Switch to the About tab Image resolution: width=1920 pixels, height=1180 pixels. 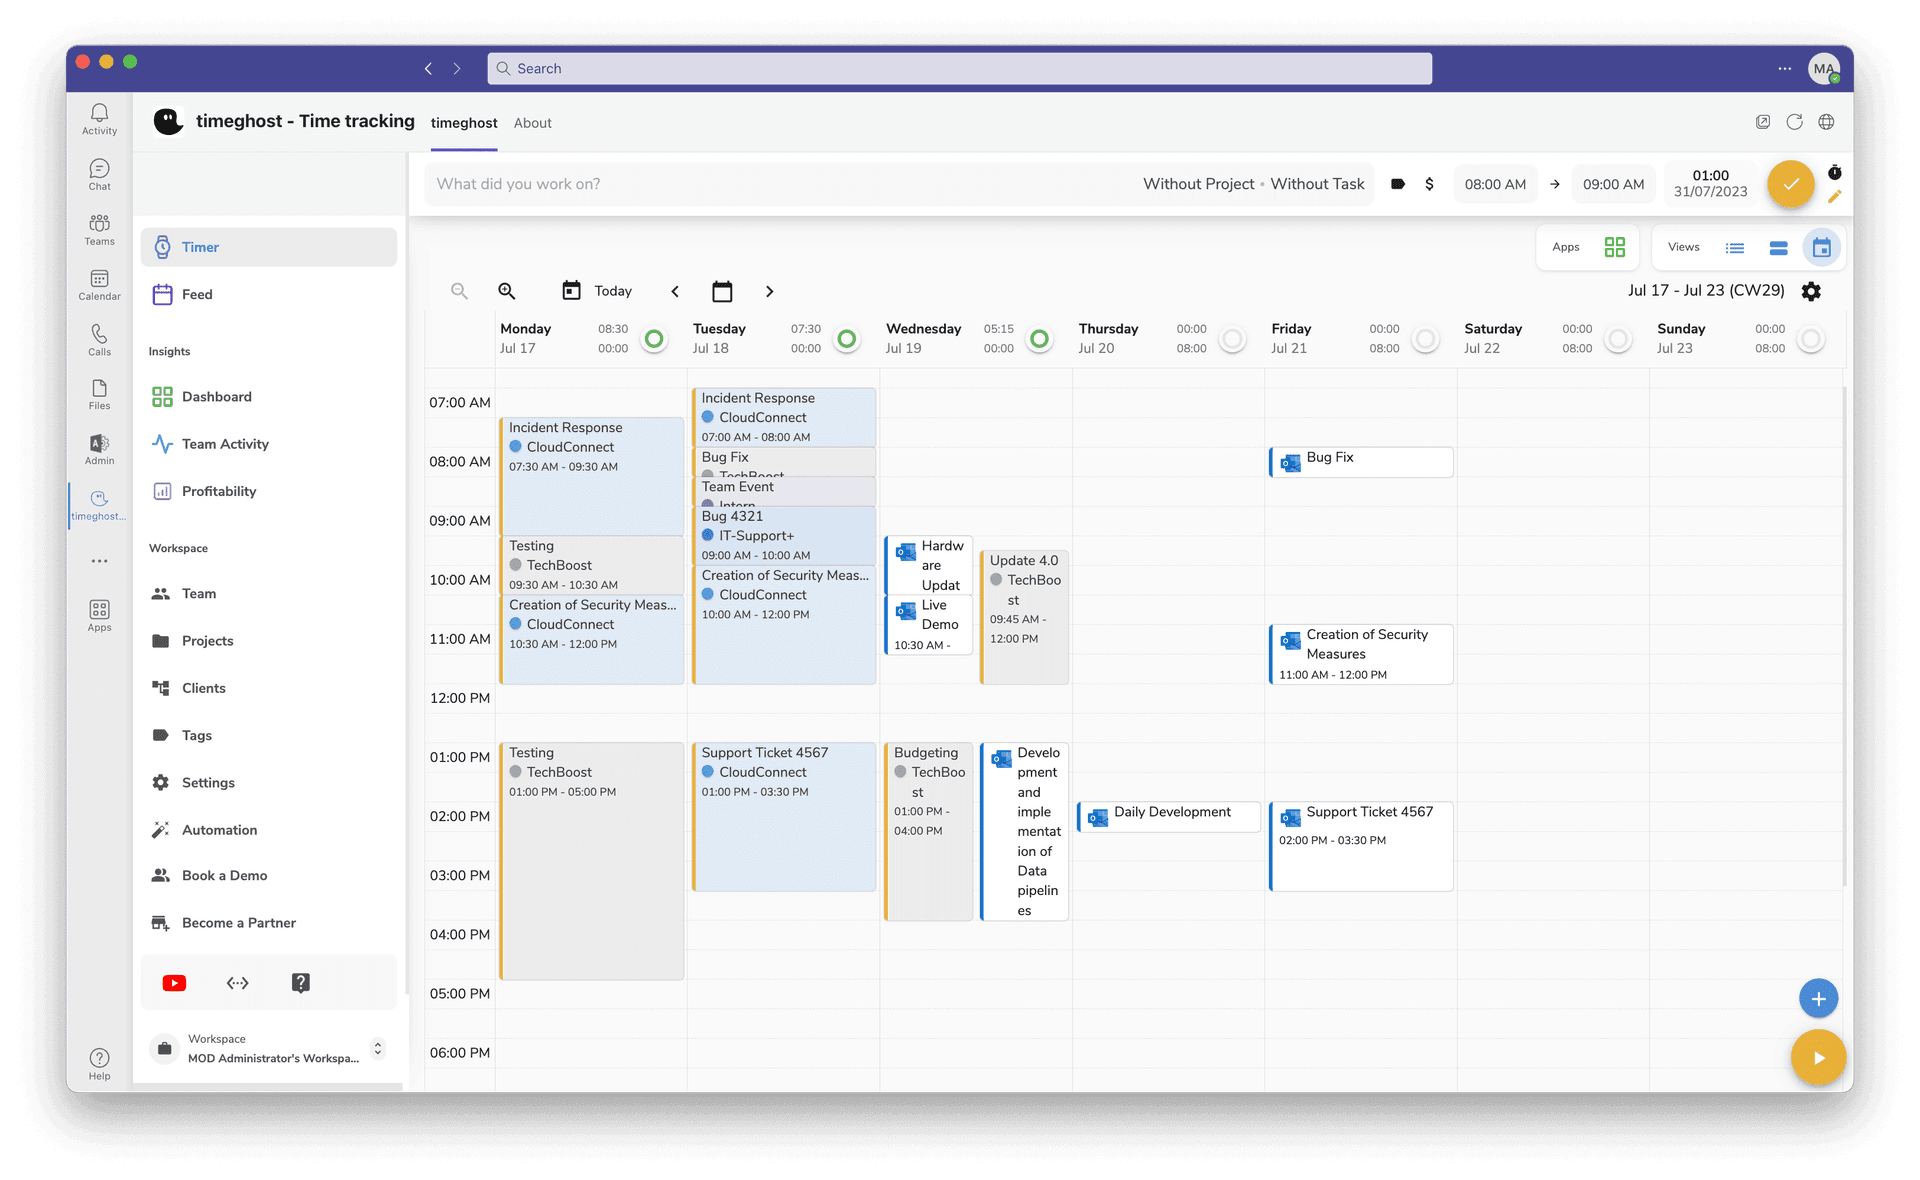click(532, 122)
